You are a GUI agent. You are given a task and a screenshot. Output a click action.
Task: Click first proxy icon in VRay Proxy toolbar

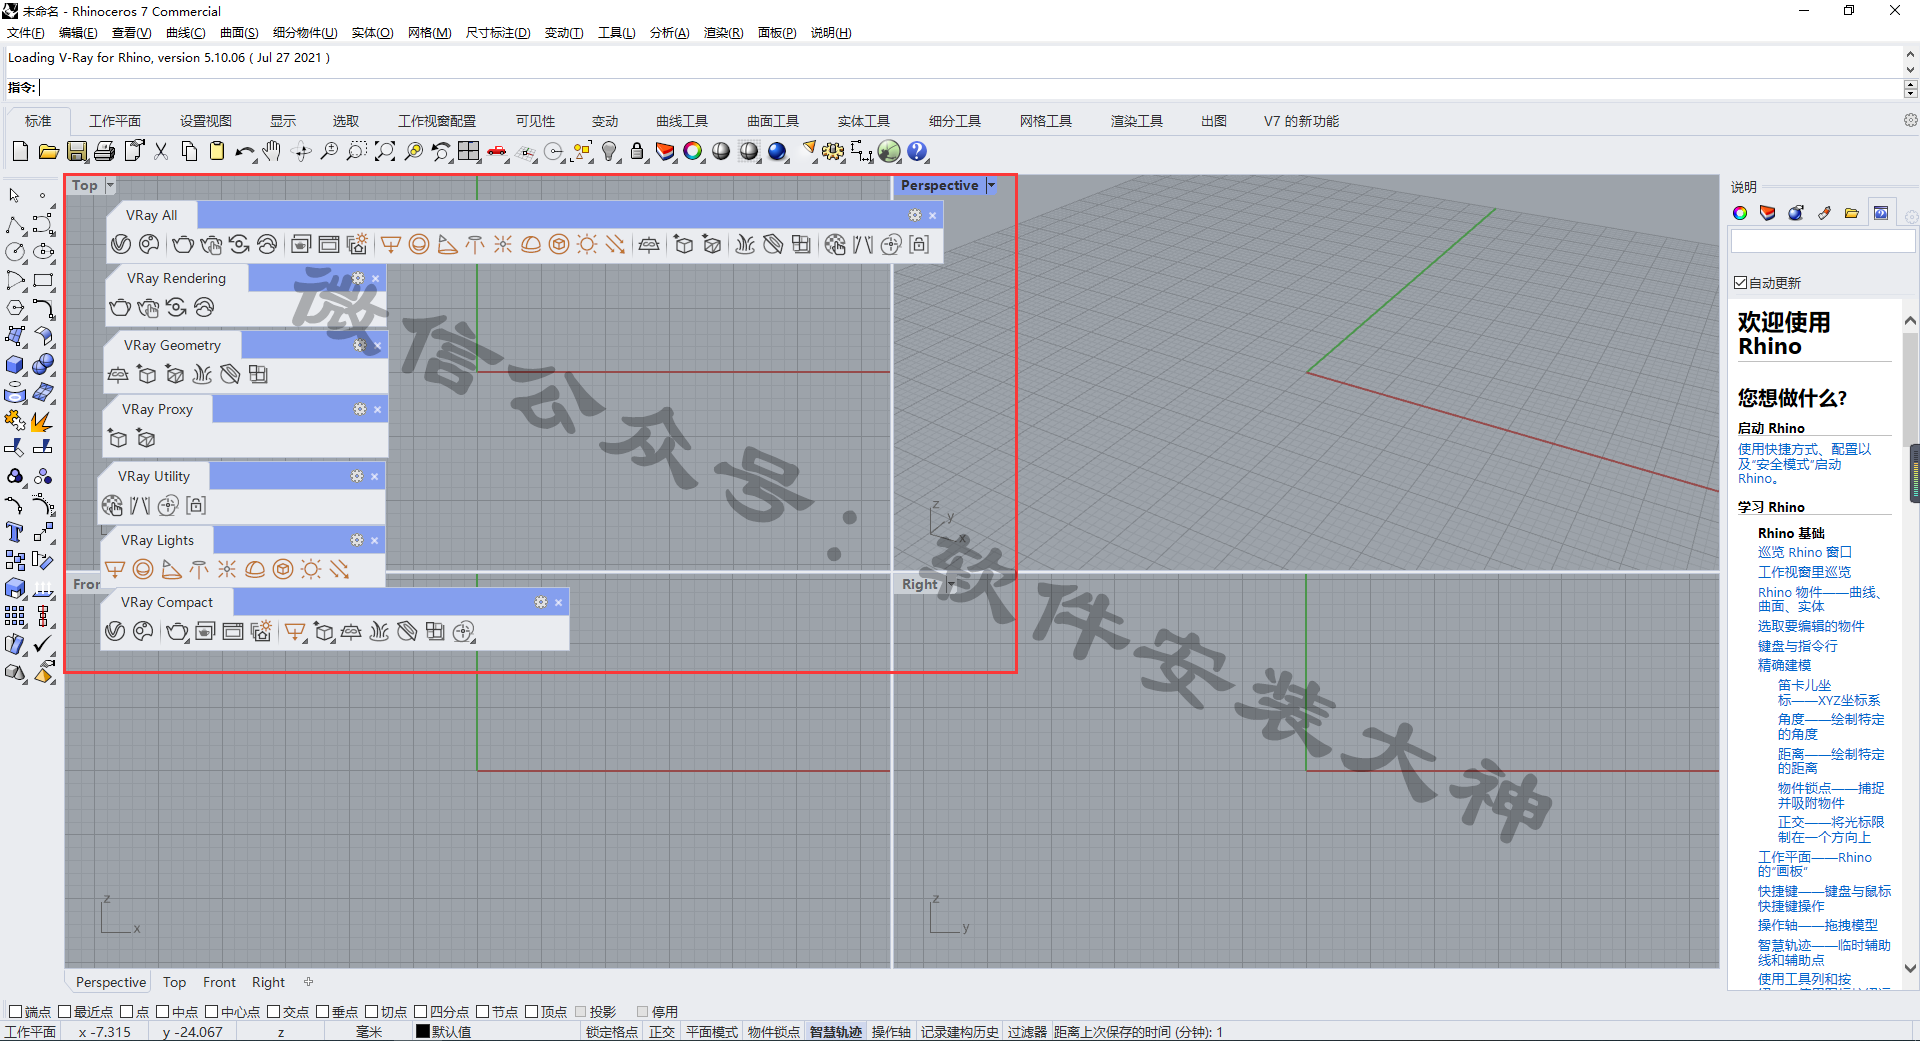point(118,439)
